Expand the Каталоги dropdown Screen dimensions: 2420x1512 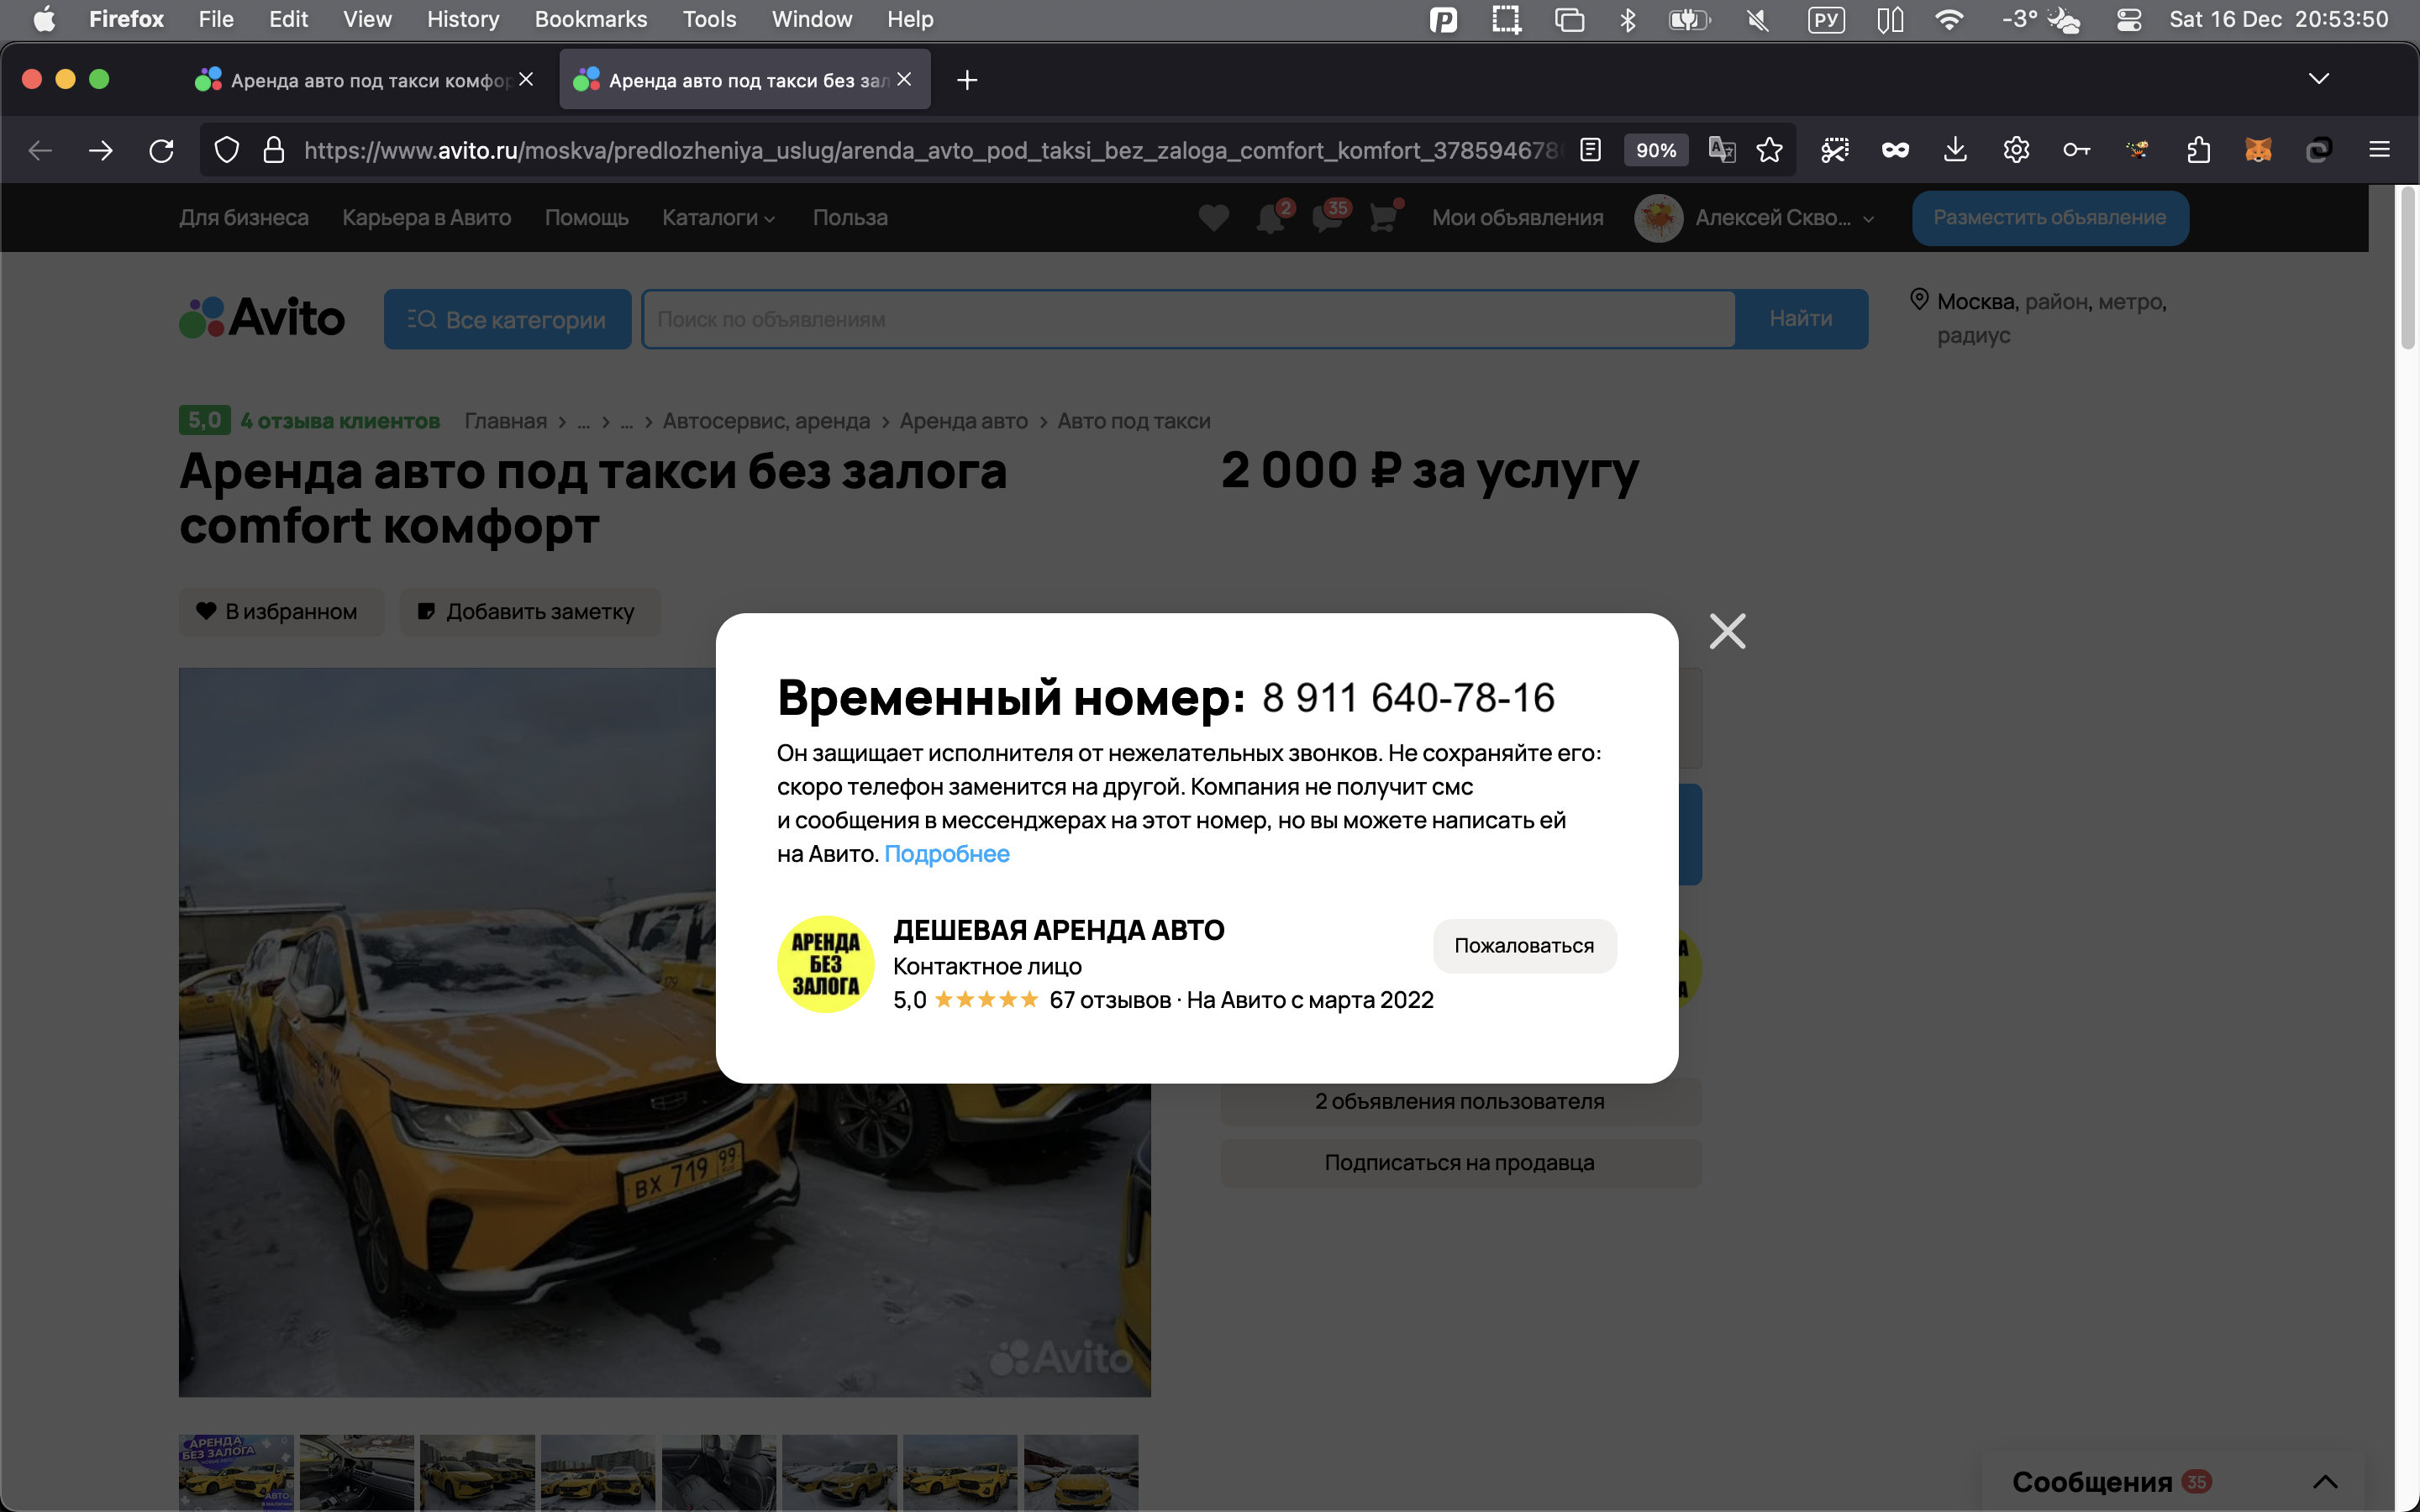(x=718, y=217)
